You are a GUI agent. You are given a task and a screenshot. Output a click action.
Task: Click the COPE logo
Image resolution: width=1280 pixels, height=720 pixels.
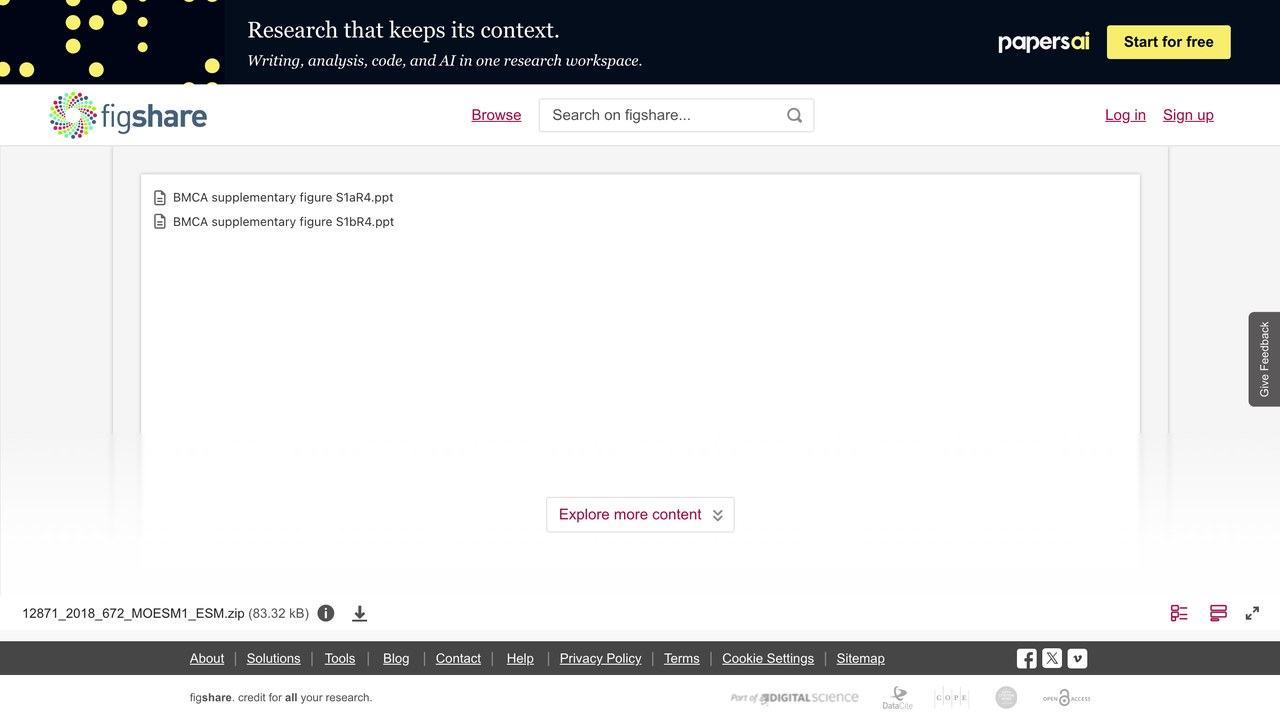coord(951,698)
